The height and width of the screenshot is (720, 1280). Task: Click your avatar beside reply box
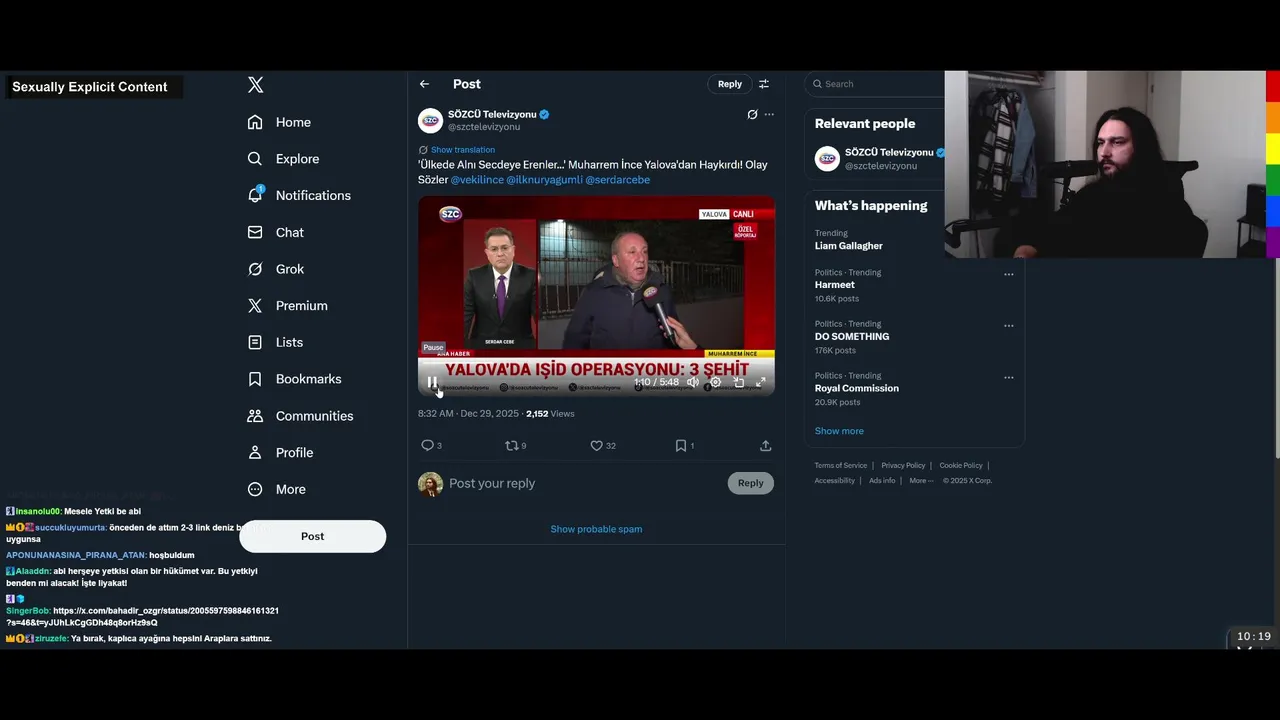[430, 484]
